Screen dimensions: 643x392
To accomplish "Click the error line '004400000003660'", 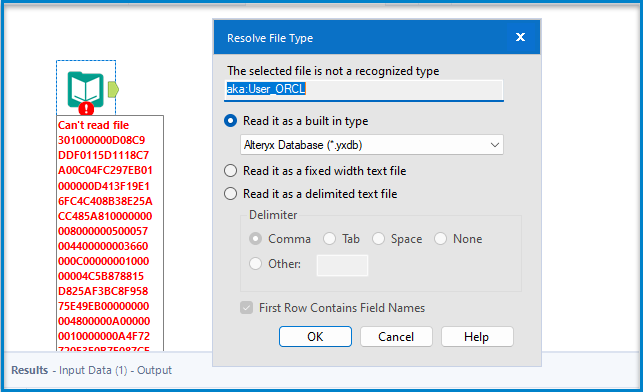I will [x=103, y=246].
